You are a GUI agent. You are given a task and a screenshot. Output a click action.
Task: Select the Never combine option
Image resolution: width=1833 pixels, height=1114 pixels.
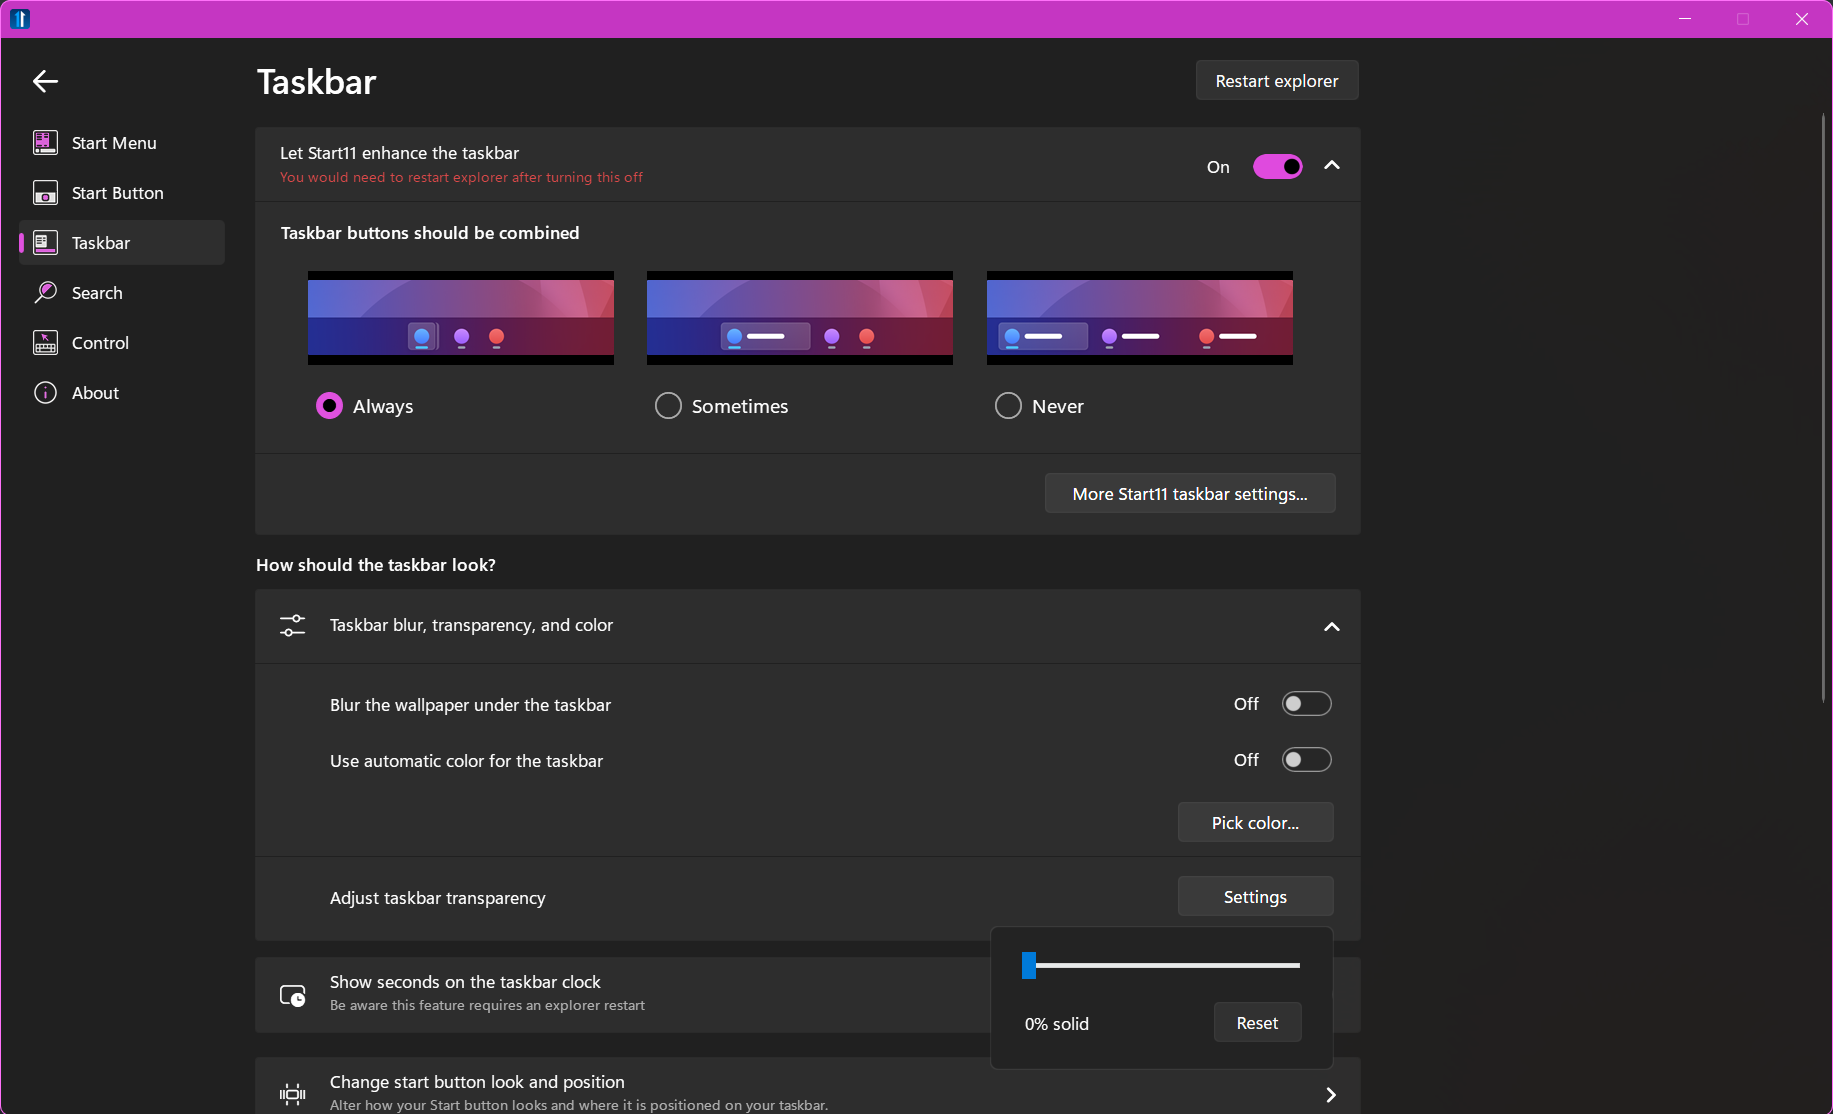(x=1008, y=406)
